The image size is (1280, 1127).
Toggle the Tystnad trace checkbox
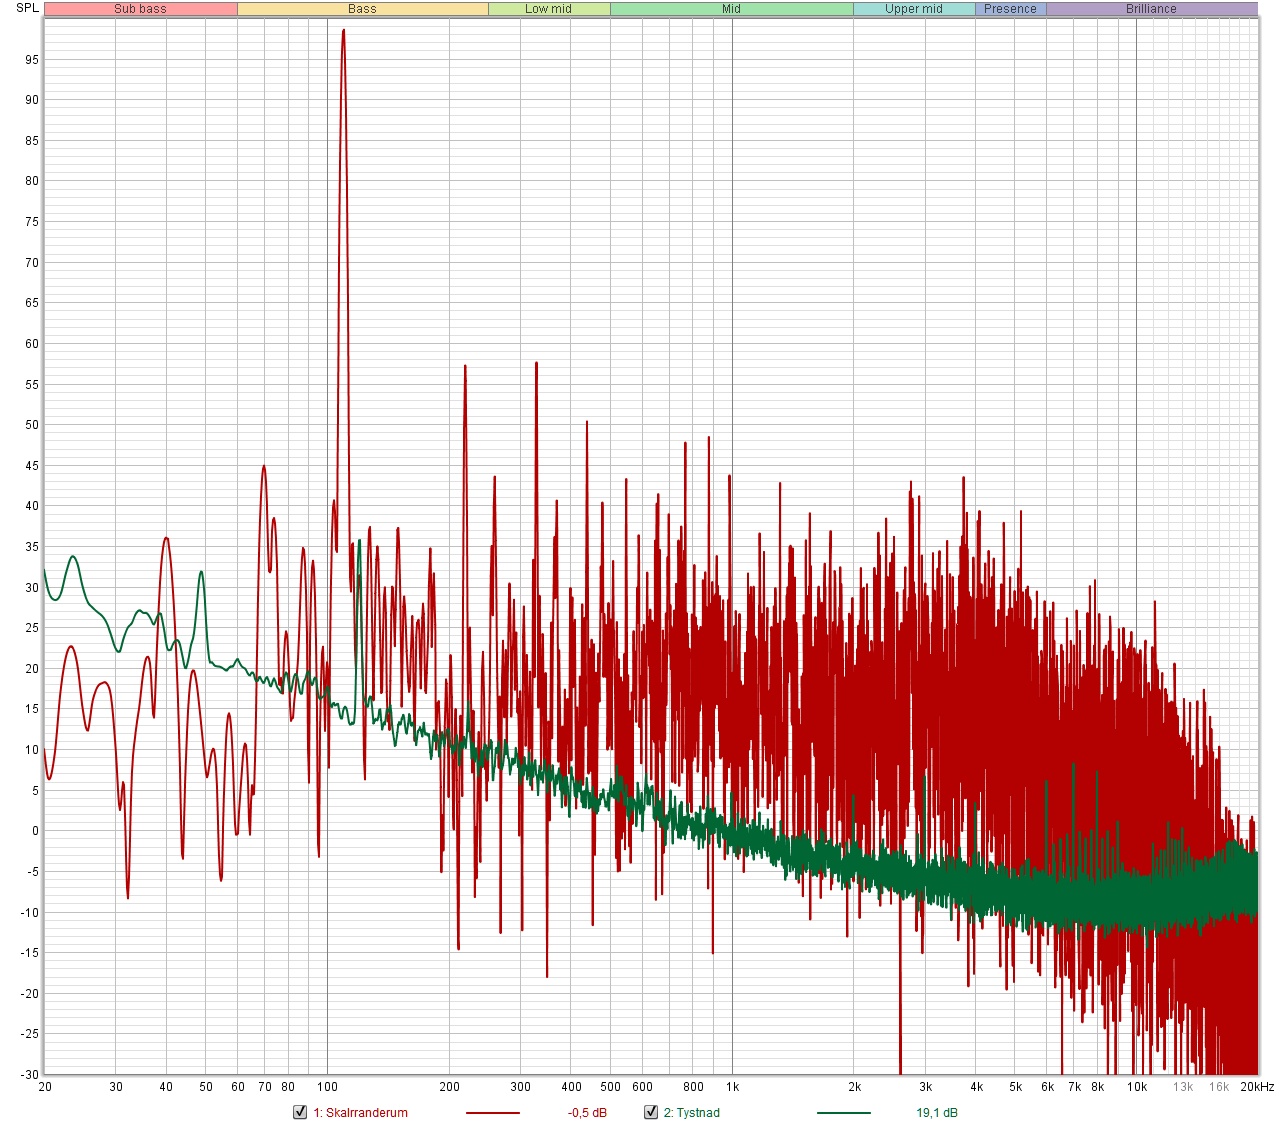coord(651,1112)
